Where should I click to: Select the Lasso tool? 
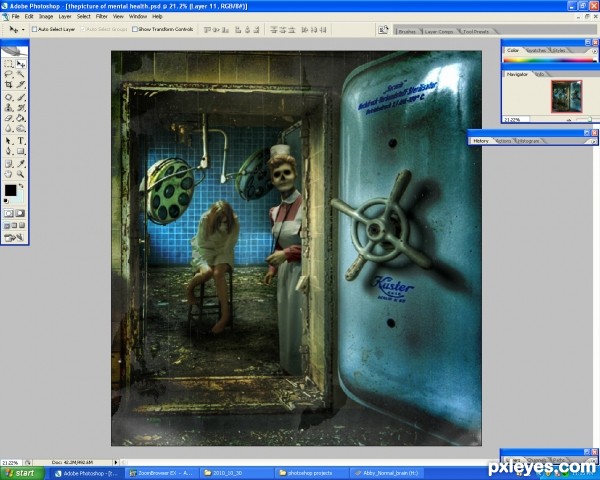tap(9, 74)
